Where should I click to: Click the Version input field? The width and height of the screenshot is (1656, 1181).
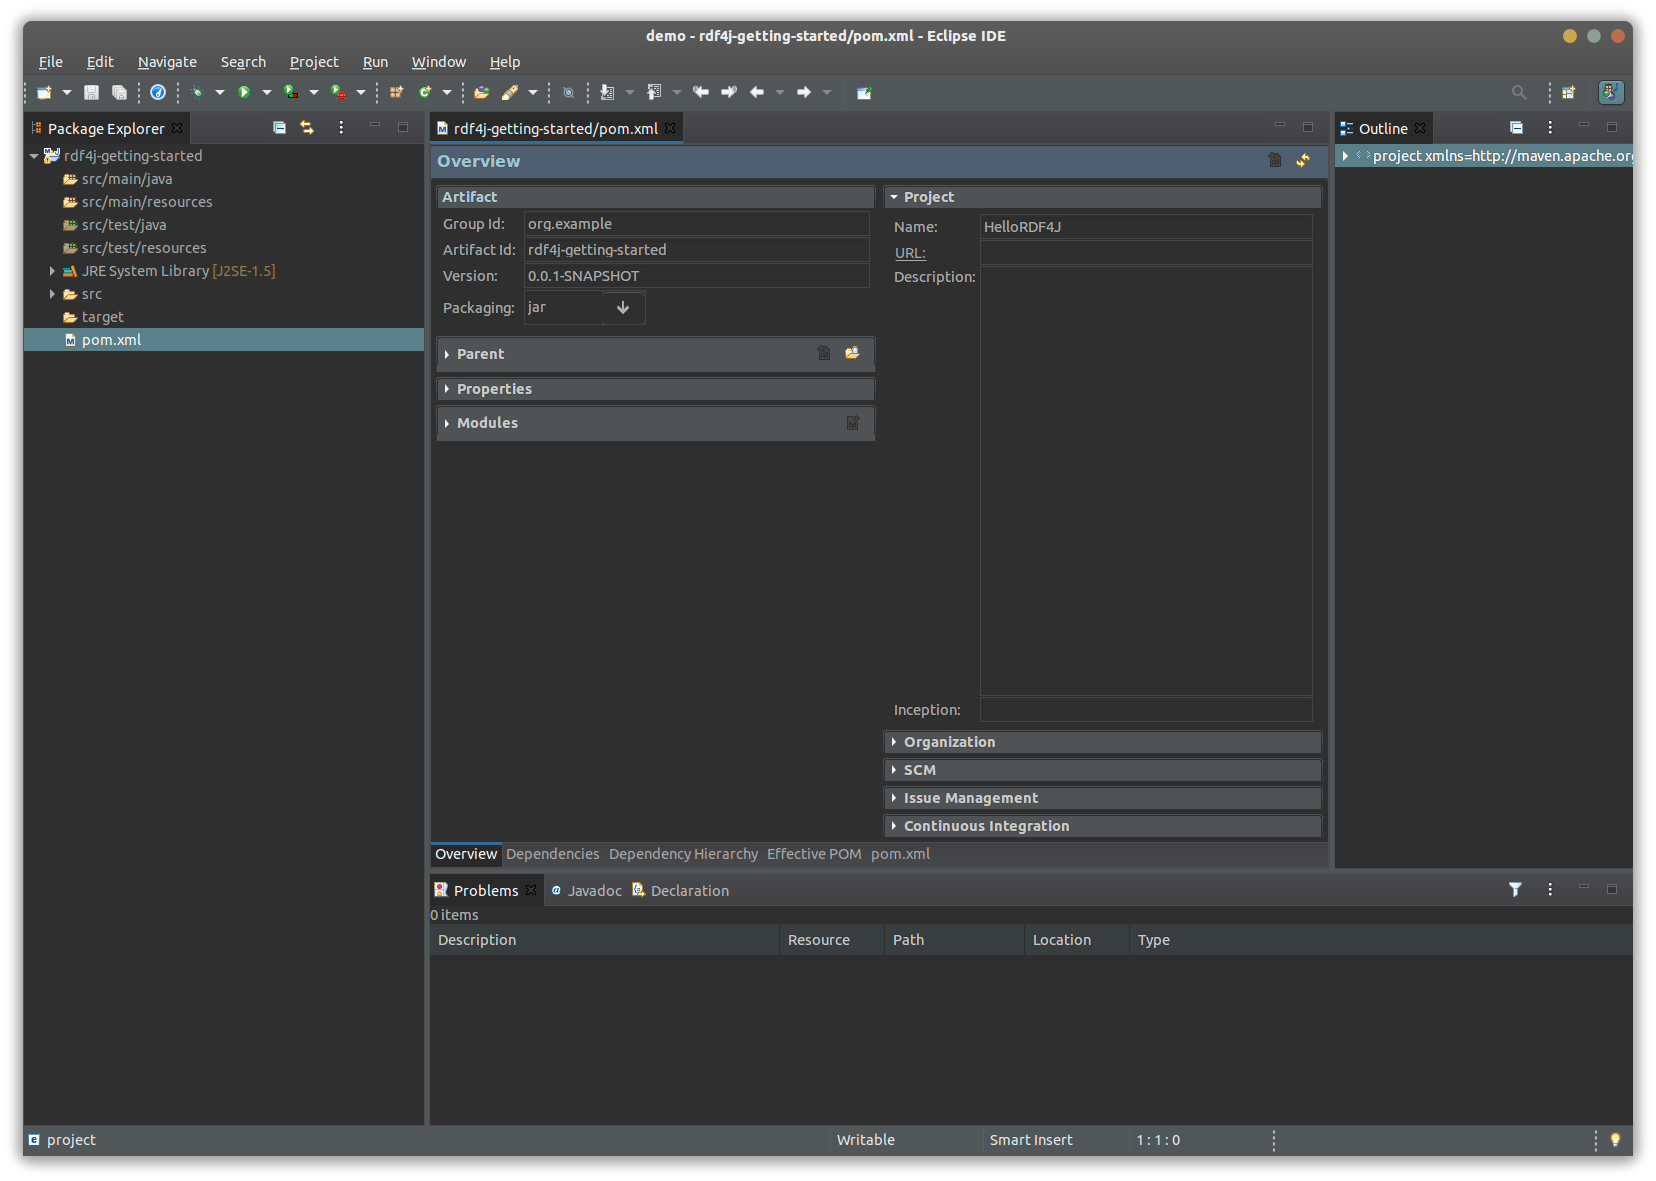(697, 276)
